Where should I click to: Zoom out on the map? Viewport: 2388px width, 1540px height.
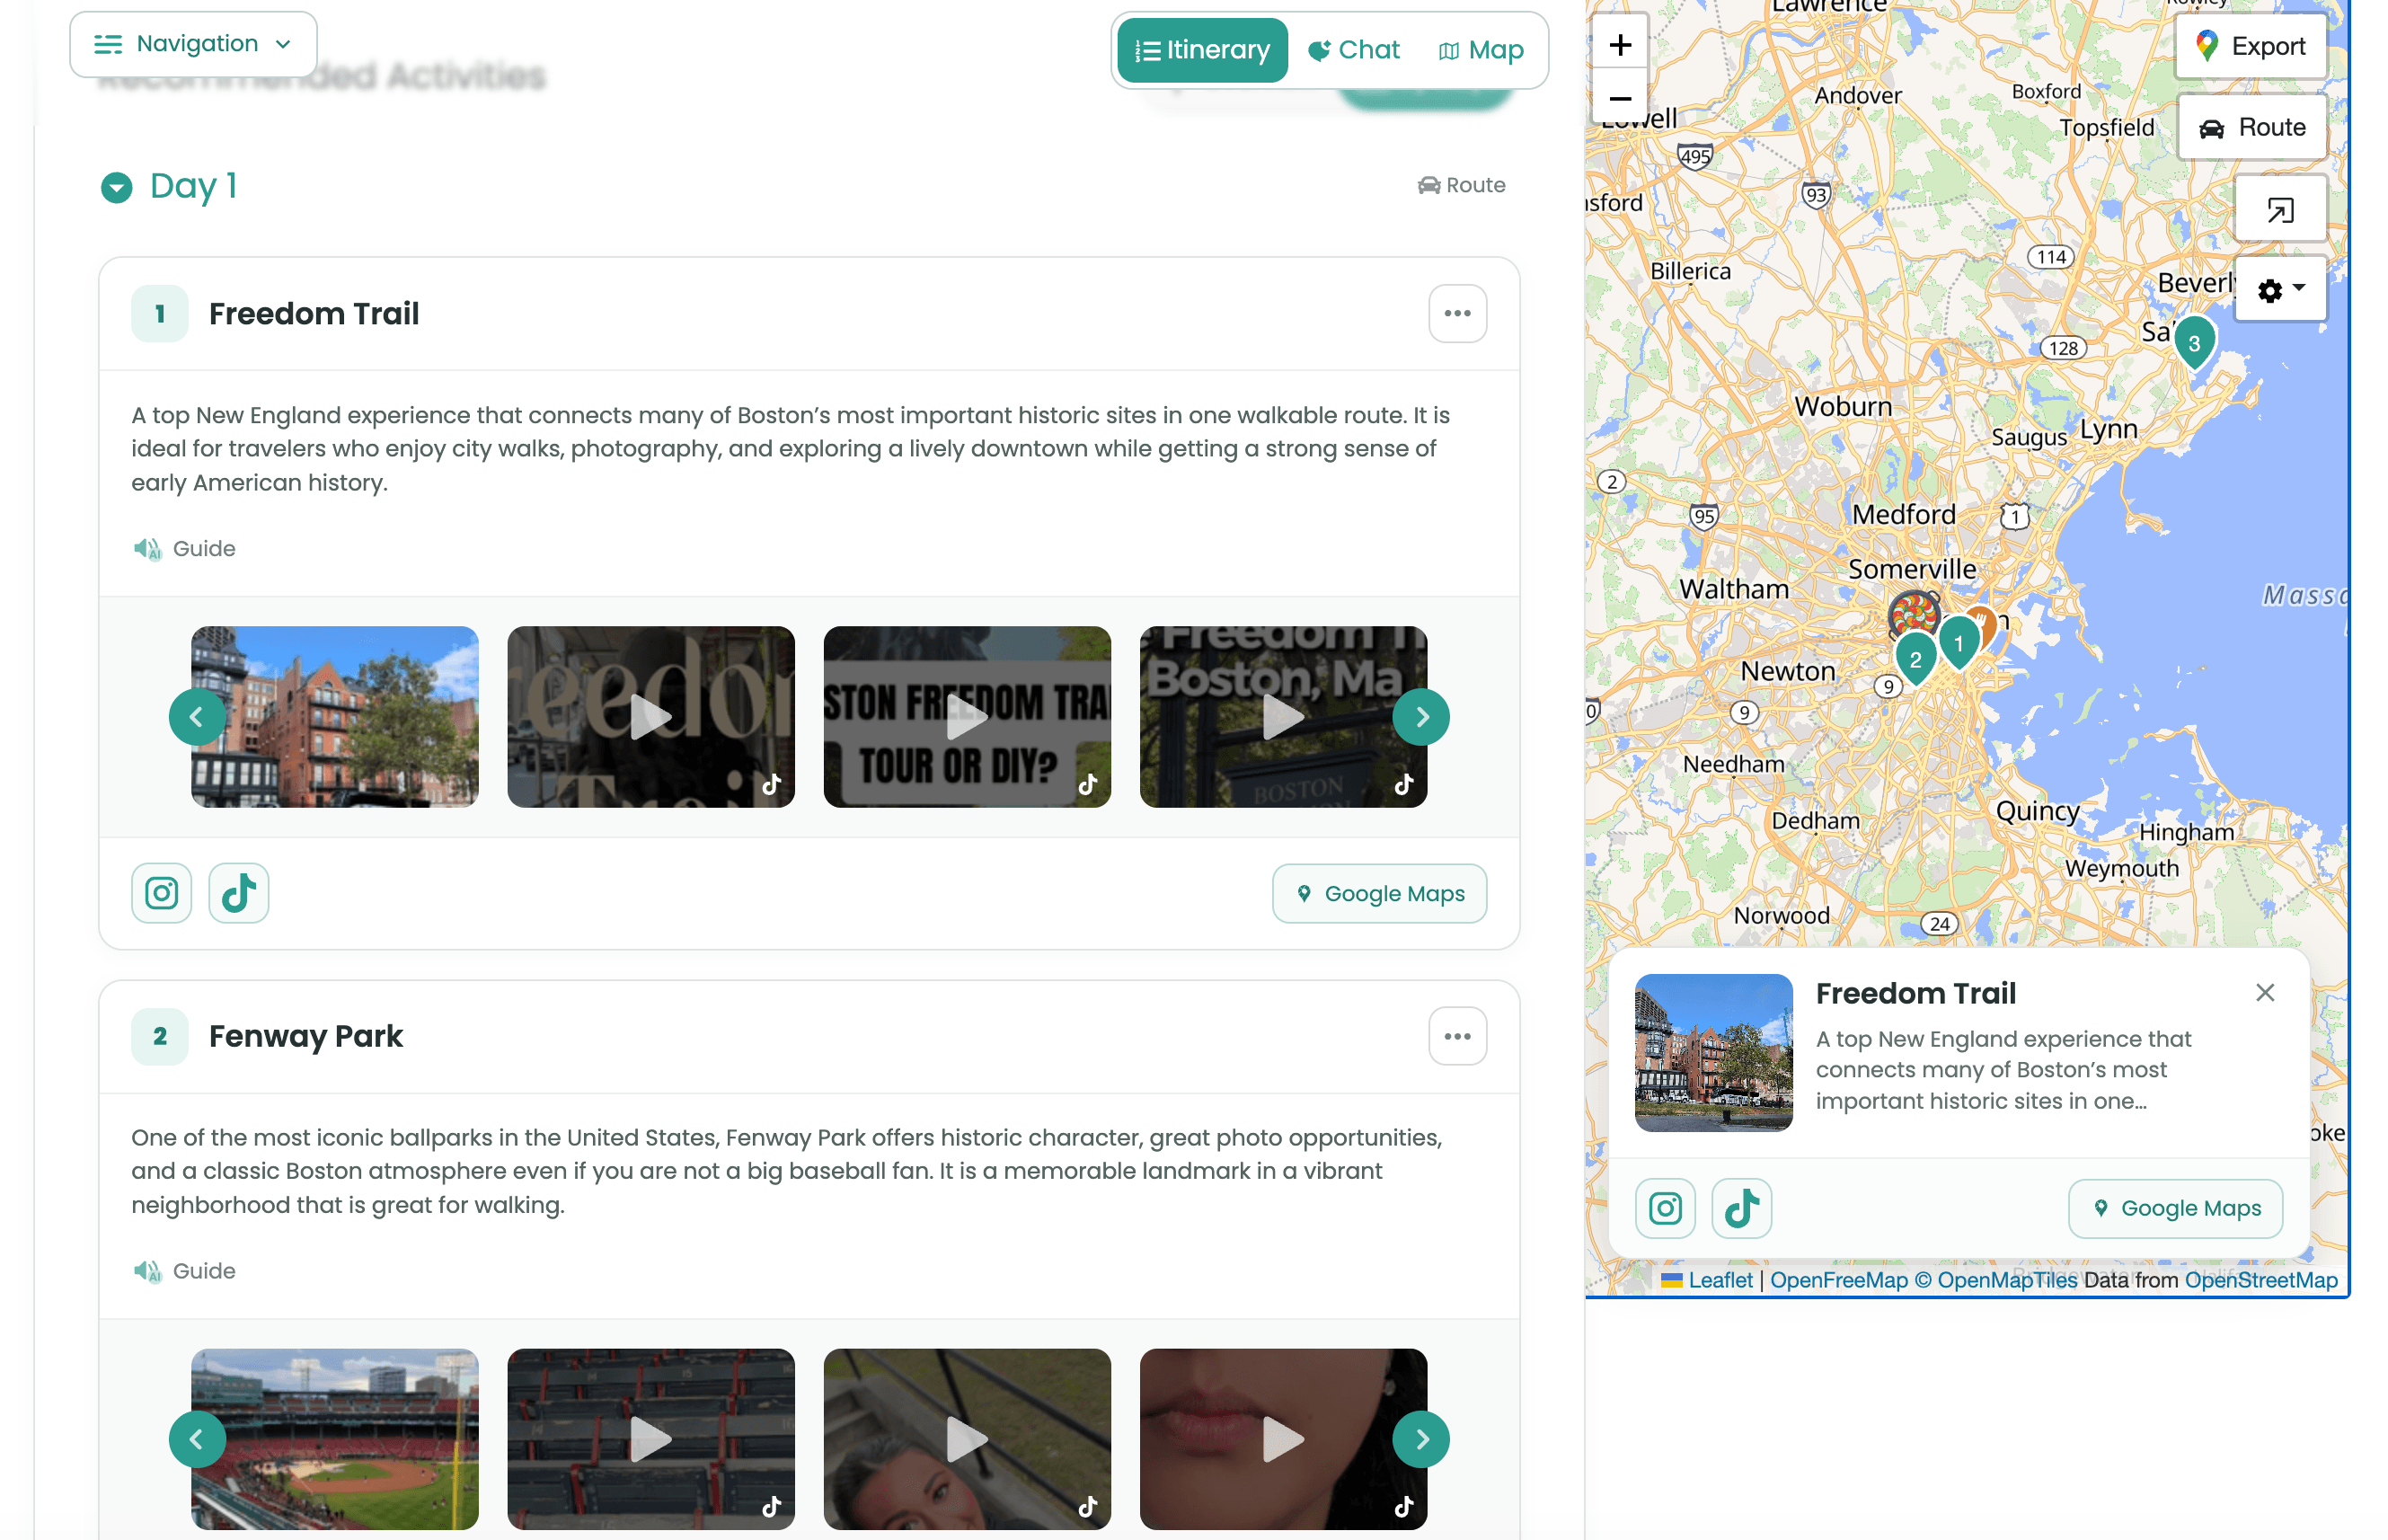coord(1620,98)
